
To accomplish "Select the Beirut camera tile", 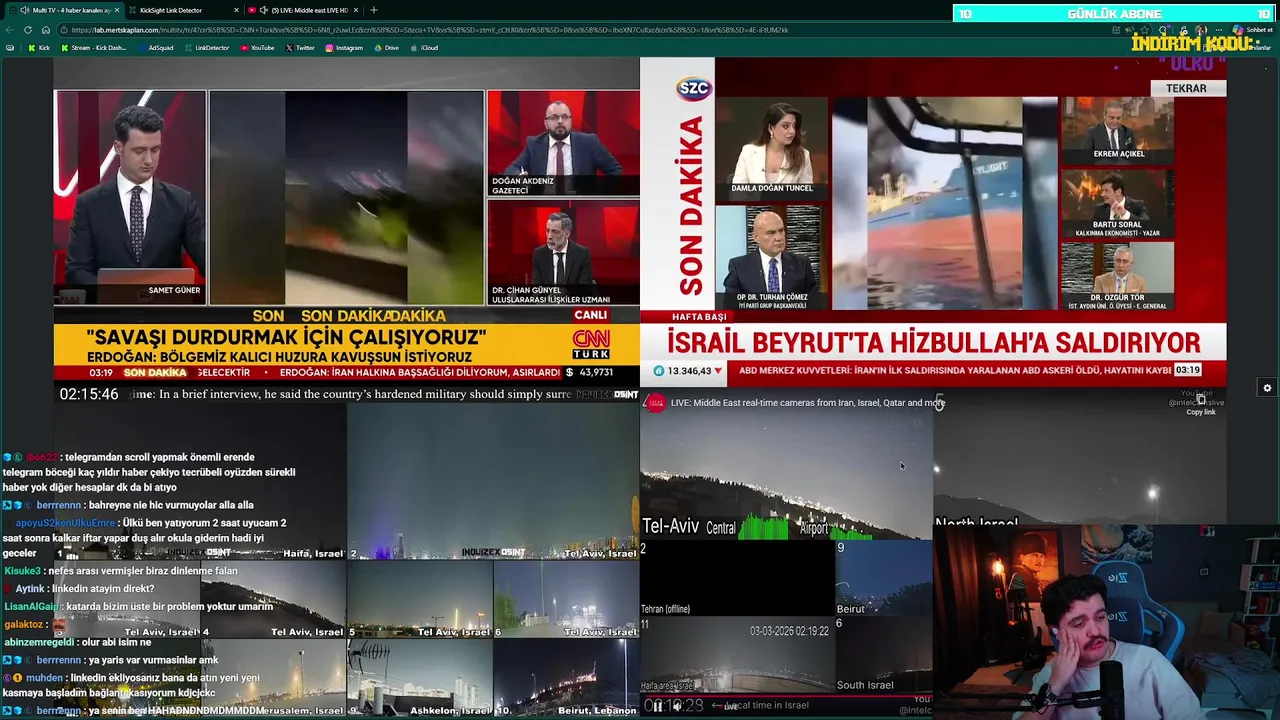I will [x=884, y=578].
